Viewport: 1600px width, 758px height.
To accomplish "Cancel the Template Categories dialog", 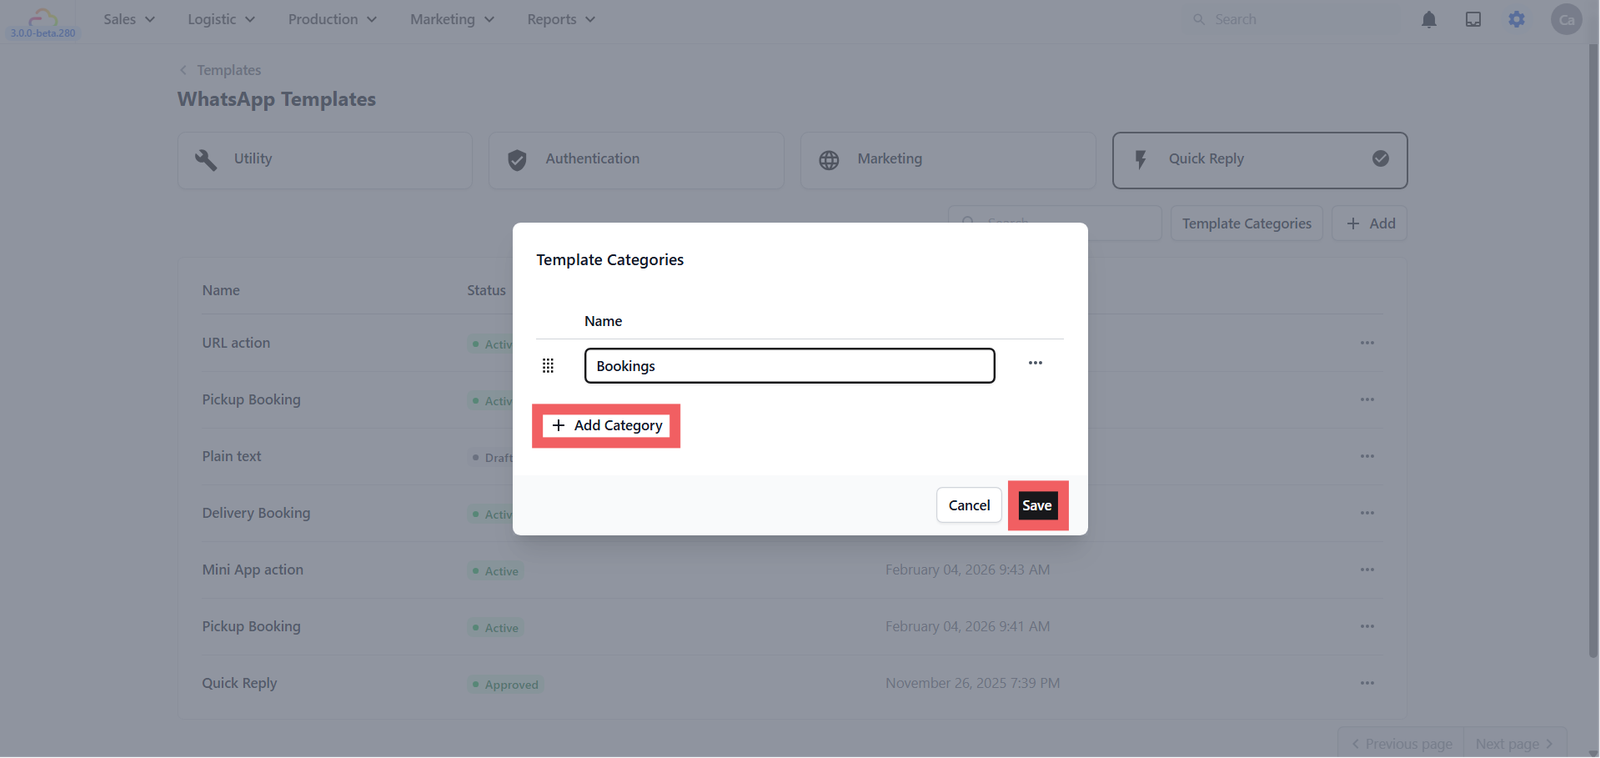I will click(x=969, y=505).
